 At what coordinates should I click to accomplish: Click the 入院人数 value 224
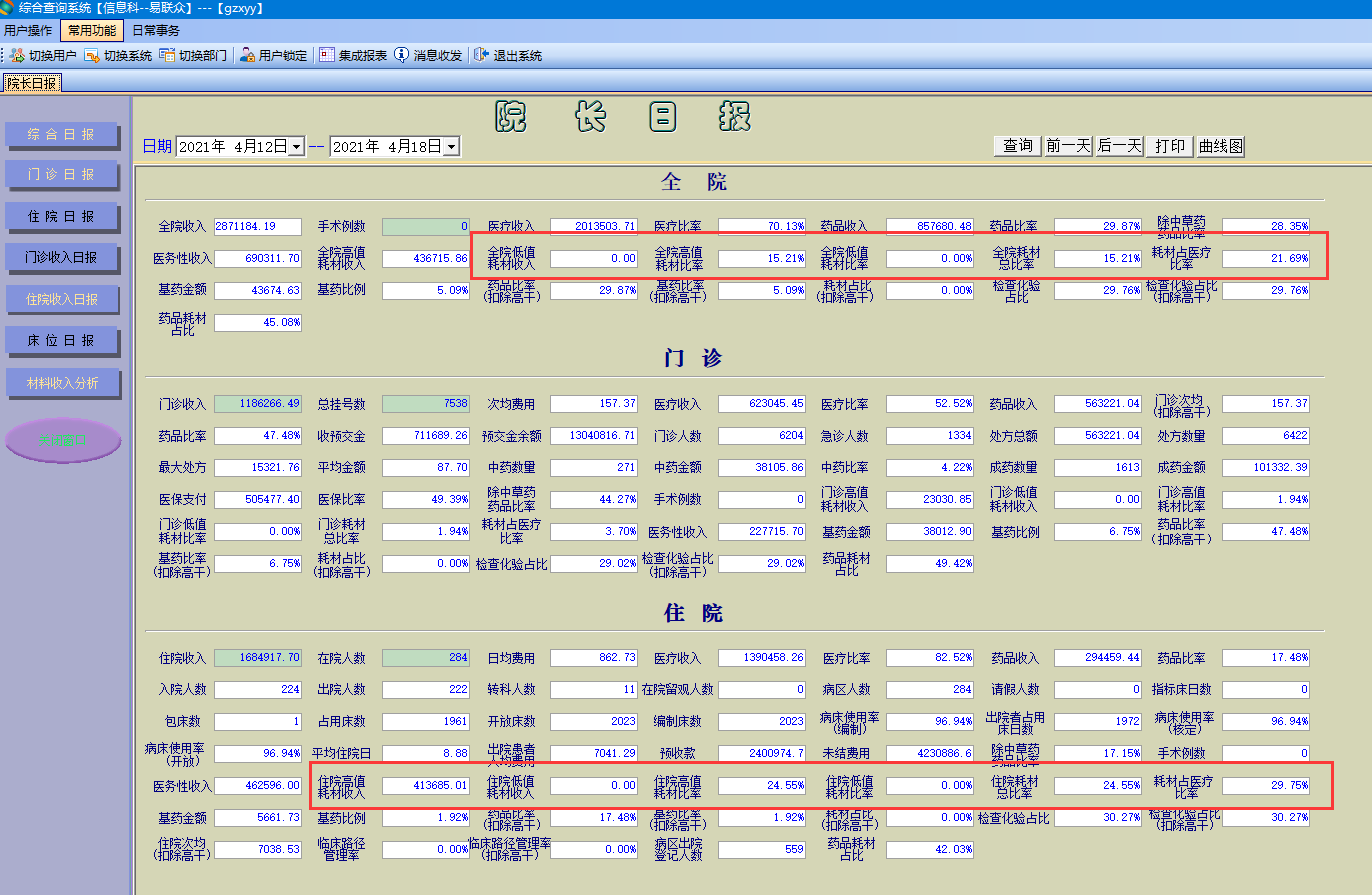258,690
